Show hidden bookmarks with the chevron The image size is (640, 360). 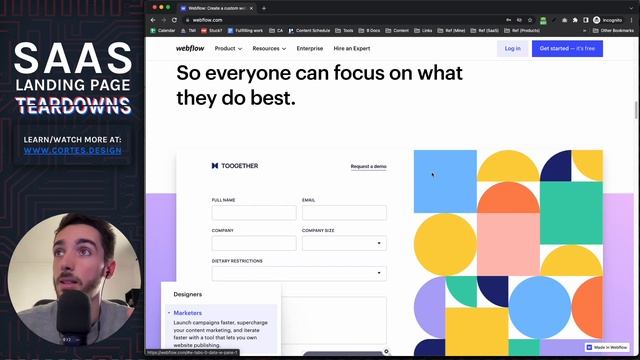point(584,31)
